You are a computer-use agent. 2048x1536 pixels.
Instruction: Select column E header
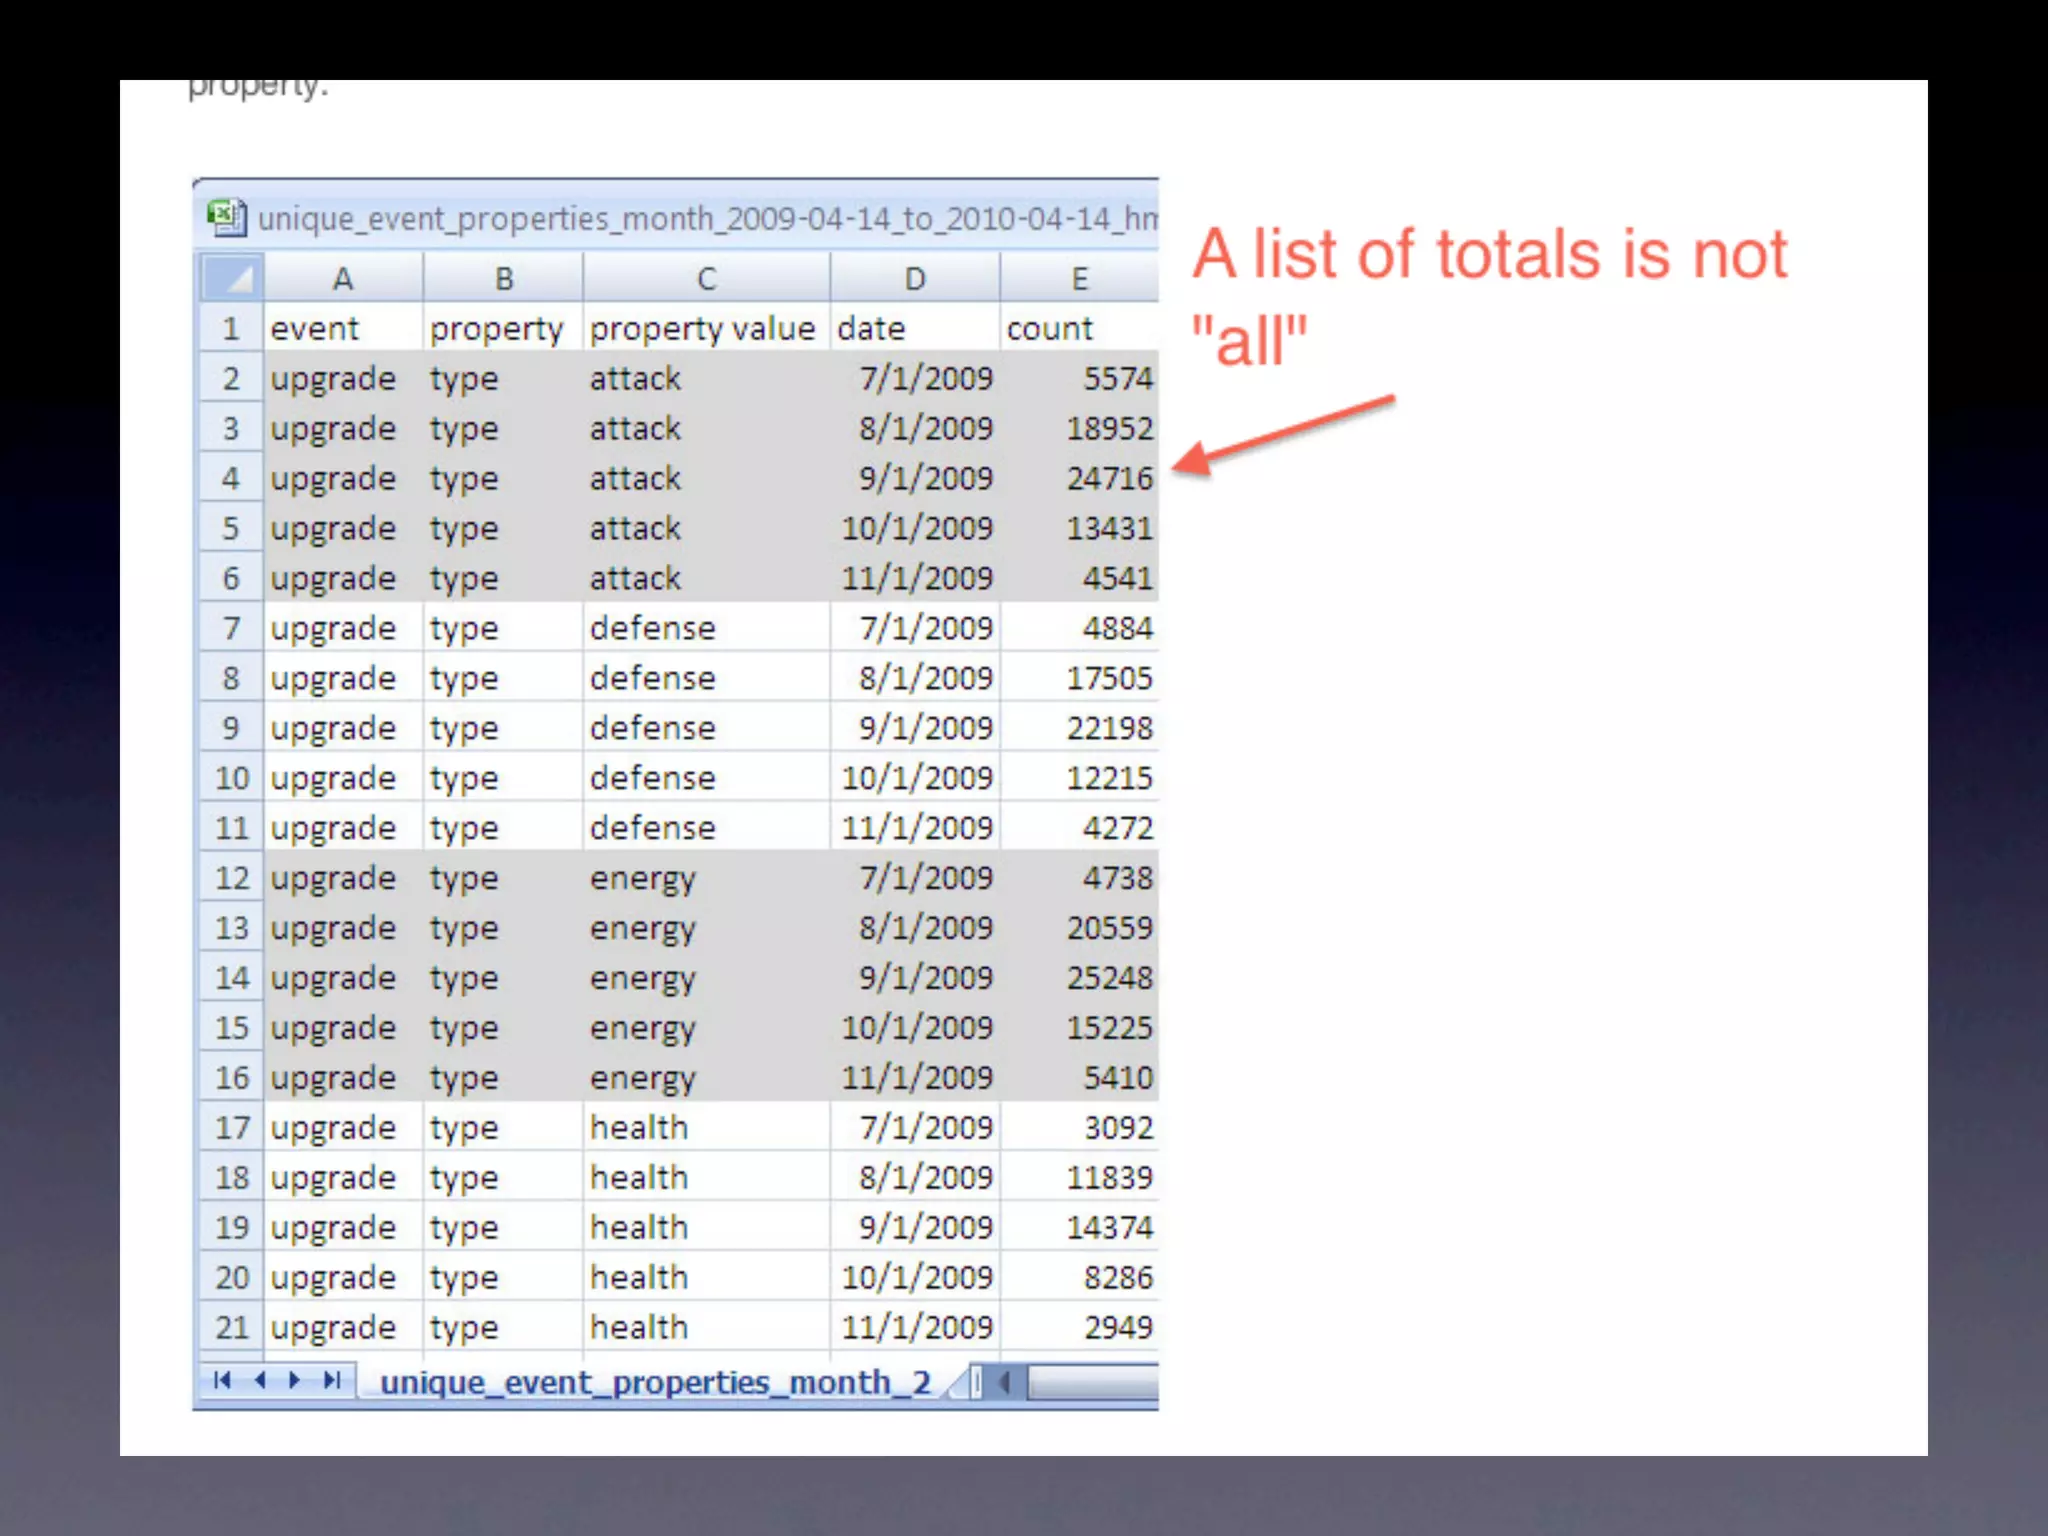pyautogui.click(x=1079, y=279)
